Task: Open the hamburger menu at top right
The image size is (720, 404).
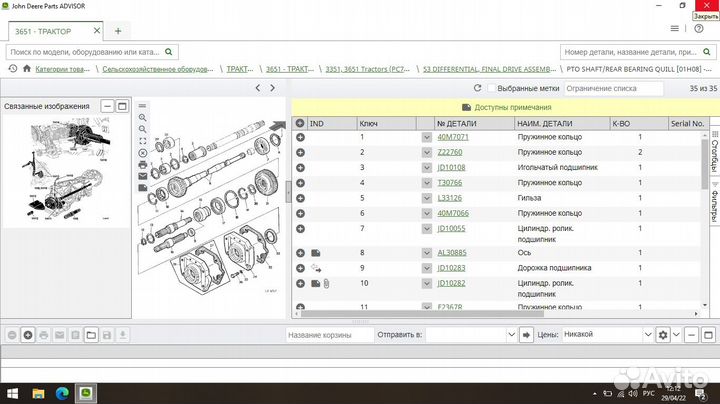Action: [674, 28]
